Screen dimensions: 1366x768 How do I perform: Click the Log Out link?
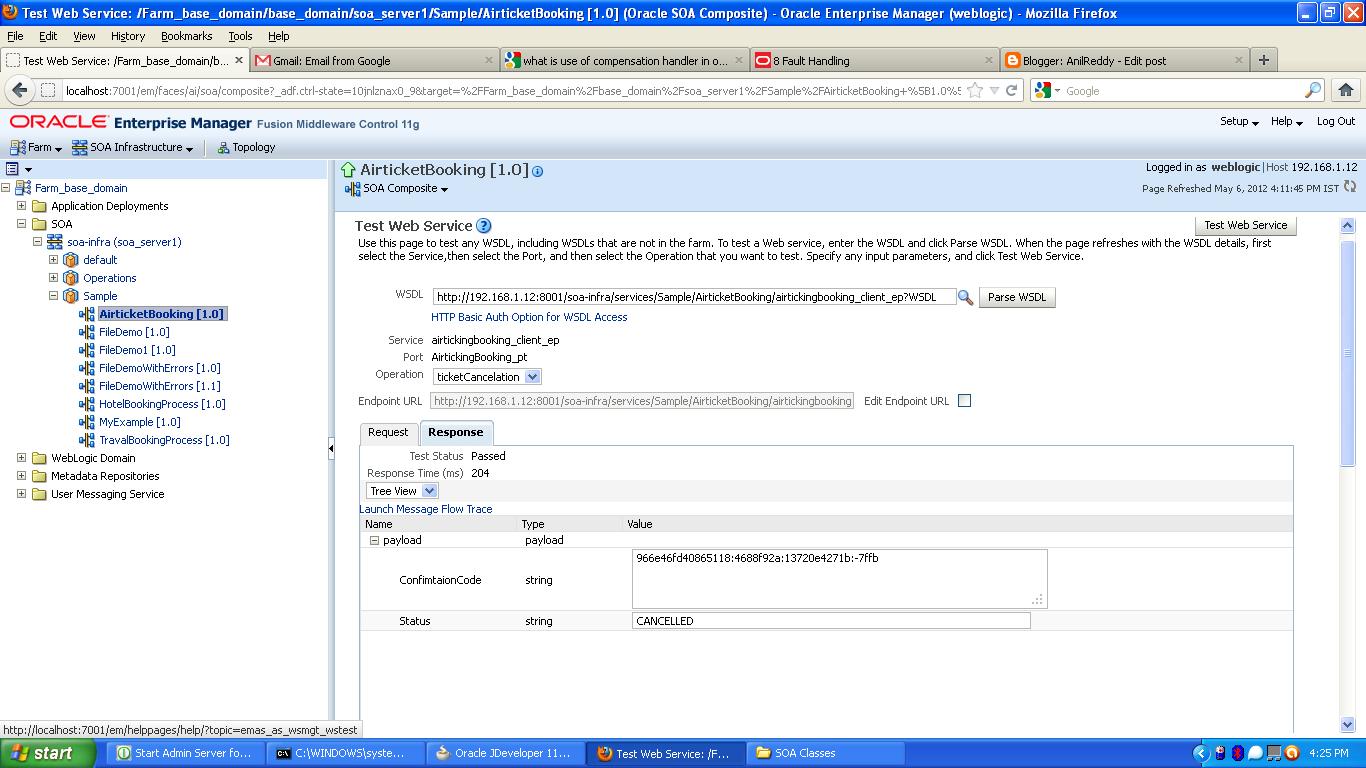[1336, 121]
